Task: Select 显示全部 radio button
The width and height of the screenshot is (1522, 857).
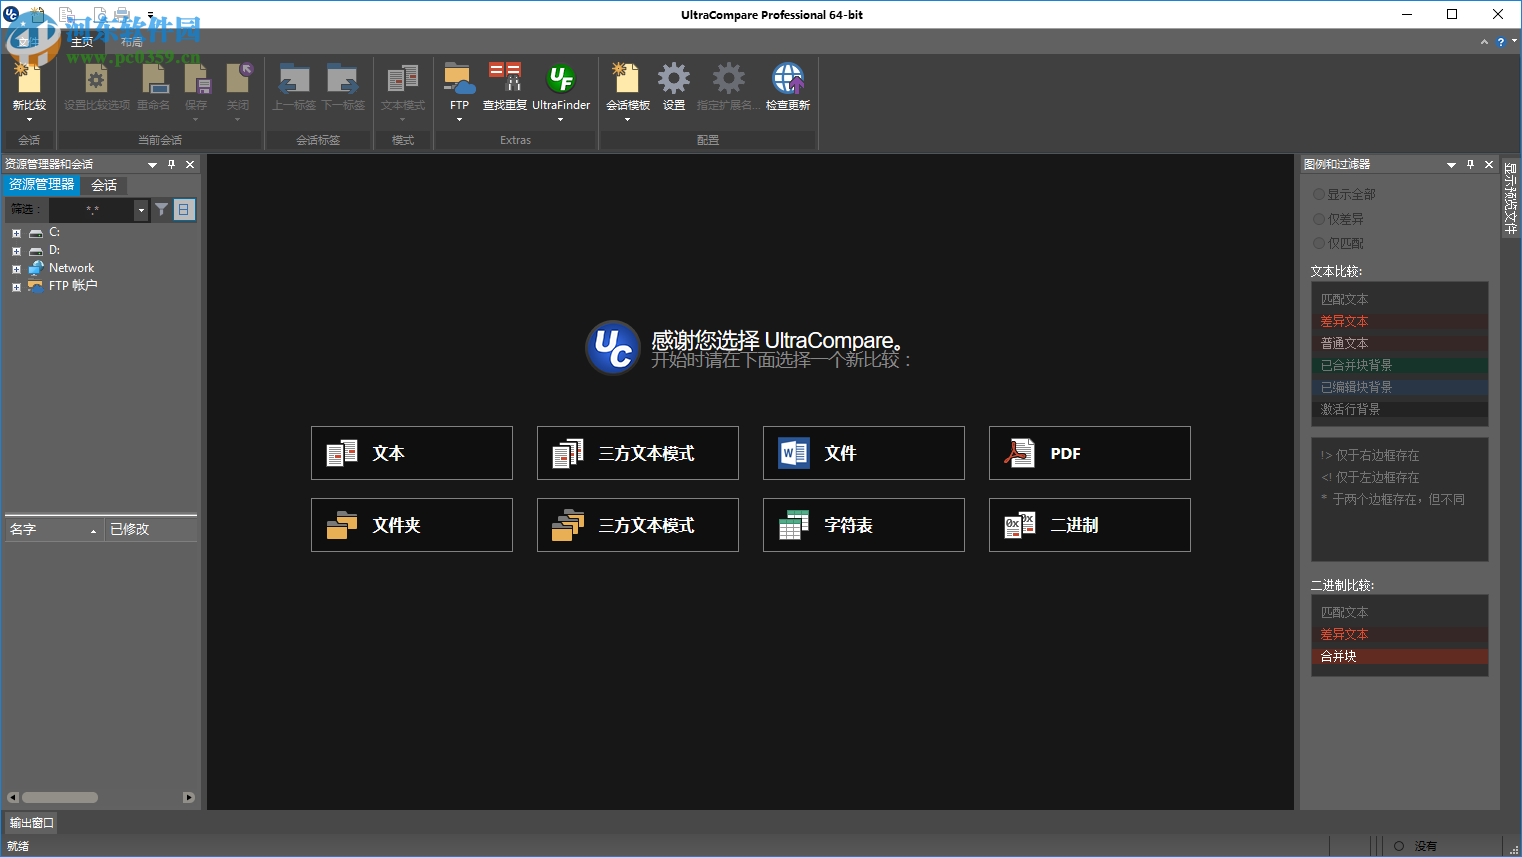Action: (1319, 194)
